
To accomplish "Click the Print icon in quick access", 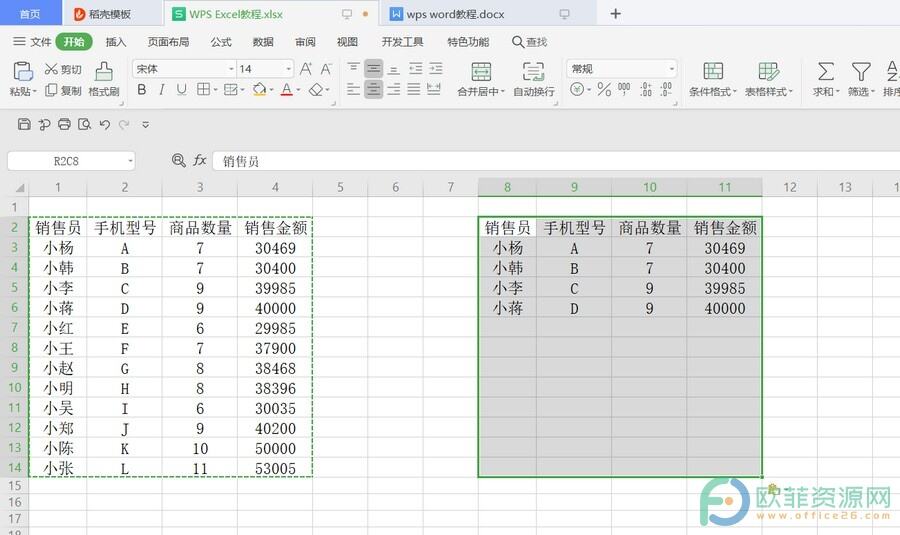I will click(64, 124).
